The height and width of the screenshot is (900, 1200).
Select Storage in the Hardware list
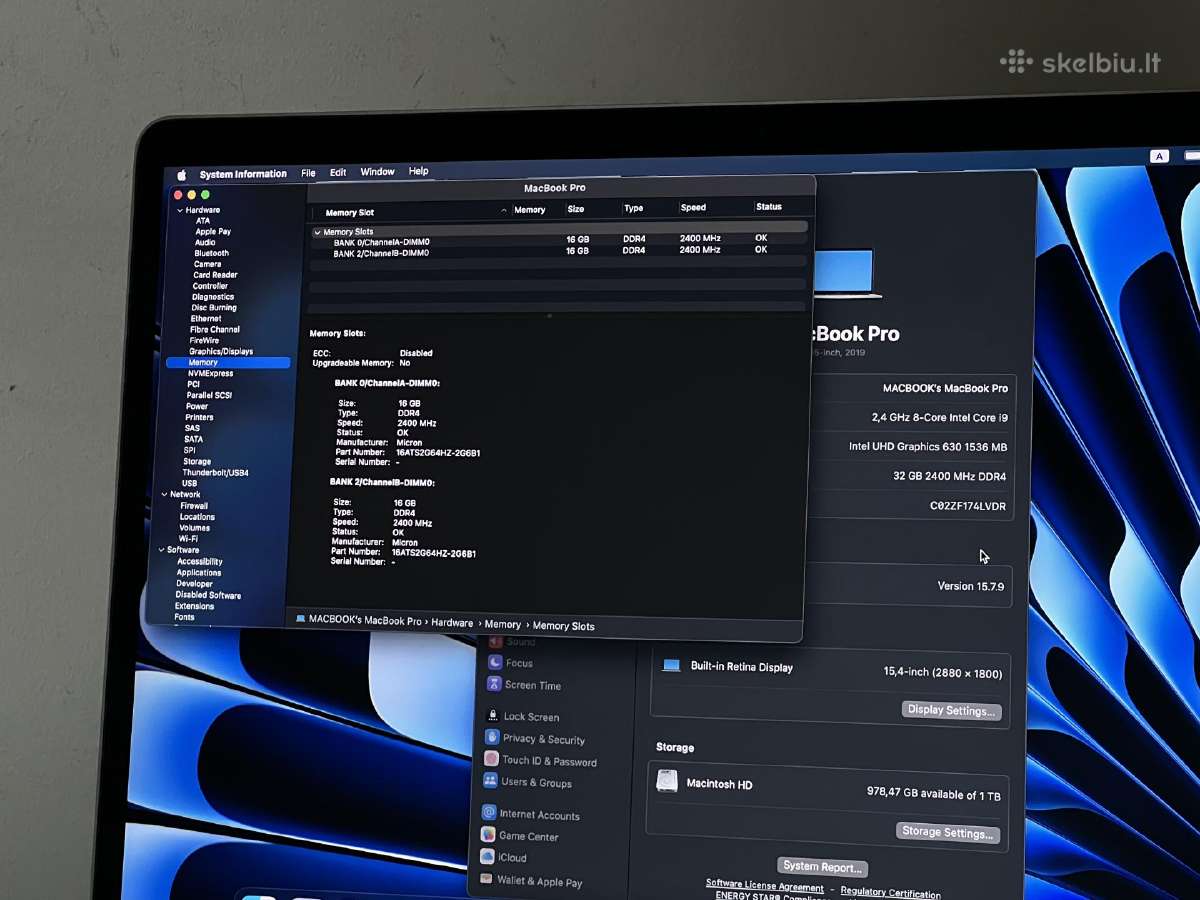(197, 461)
